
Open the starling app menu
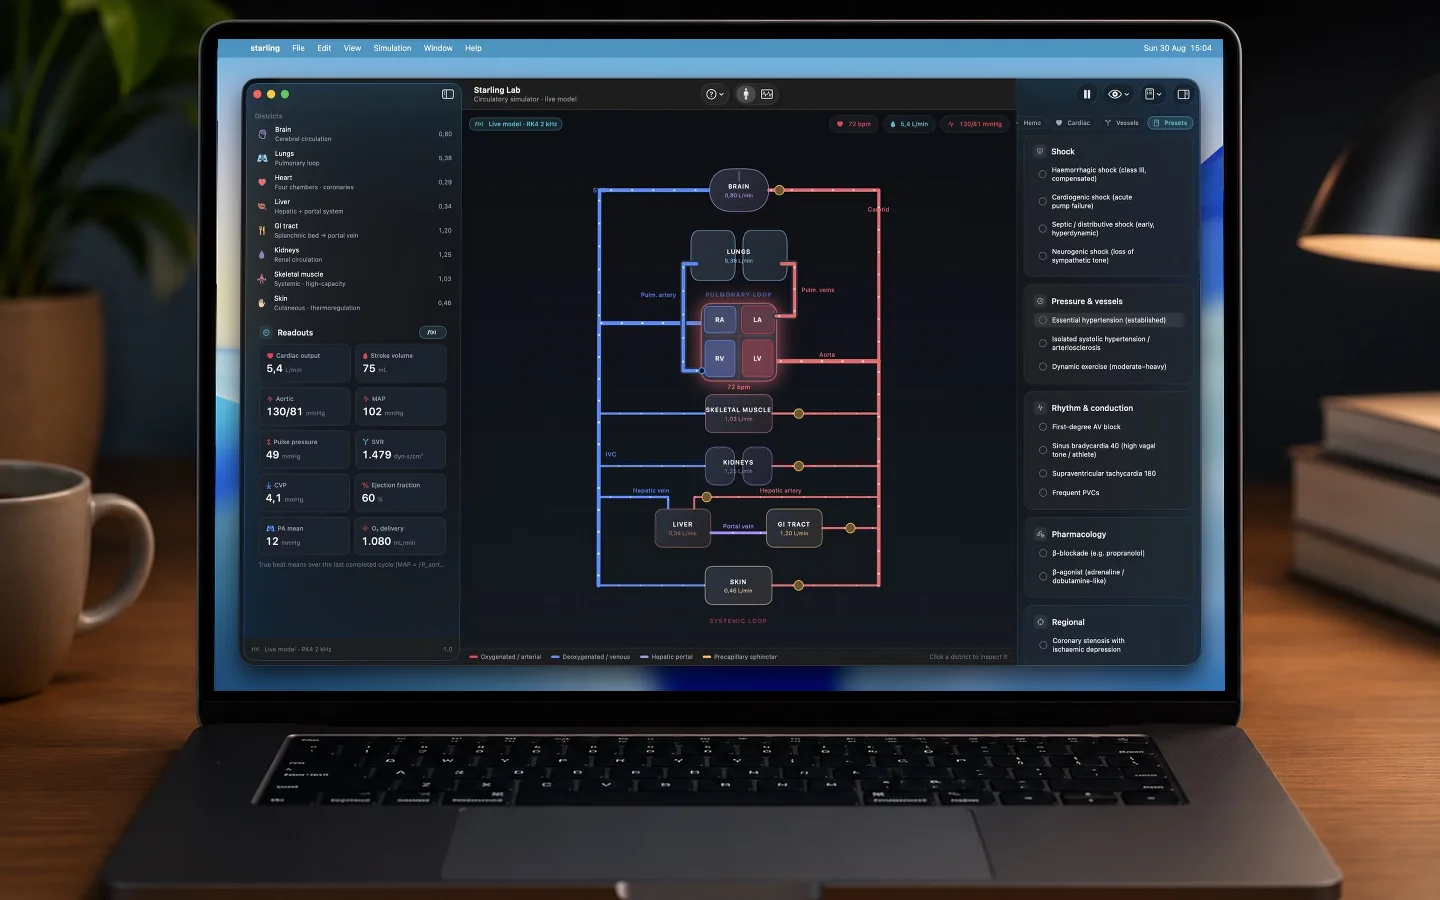click(265, 48)
